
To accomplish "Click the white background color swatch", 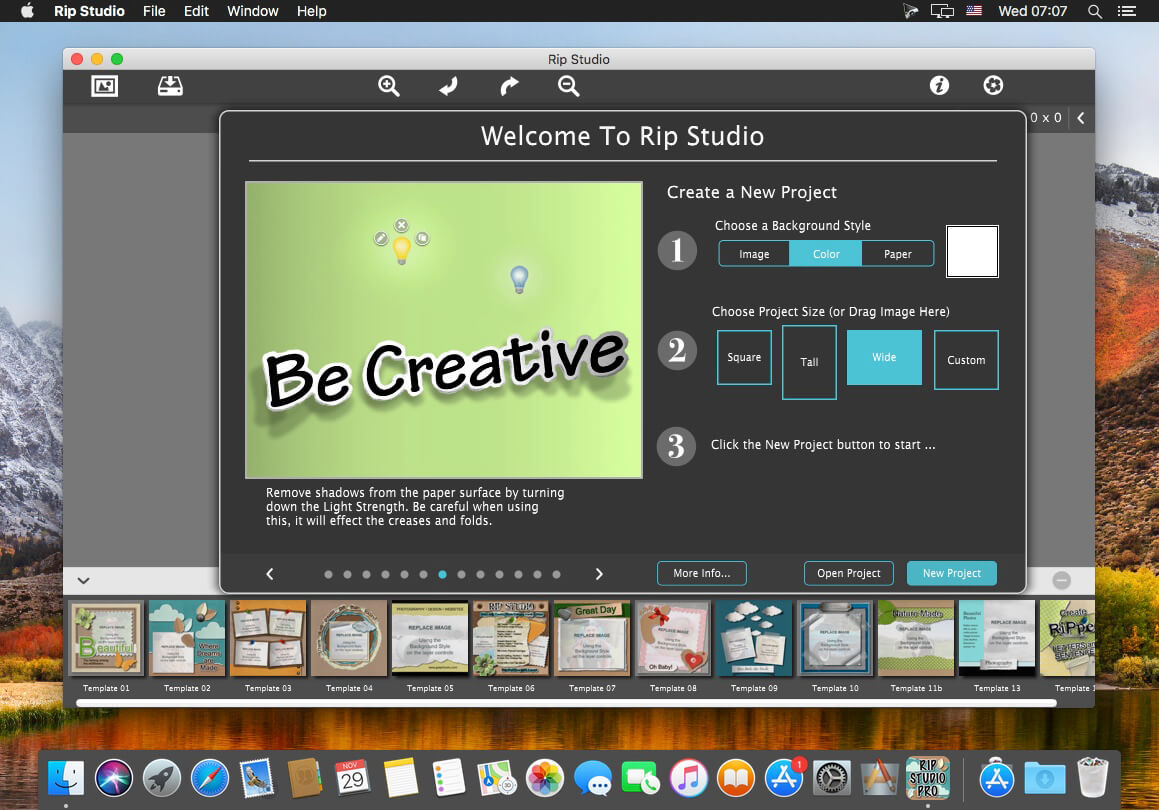I will tap(972, 251).
